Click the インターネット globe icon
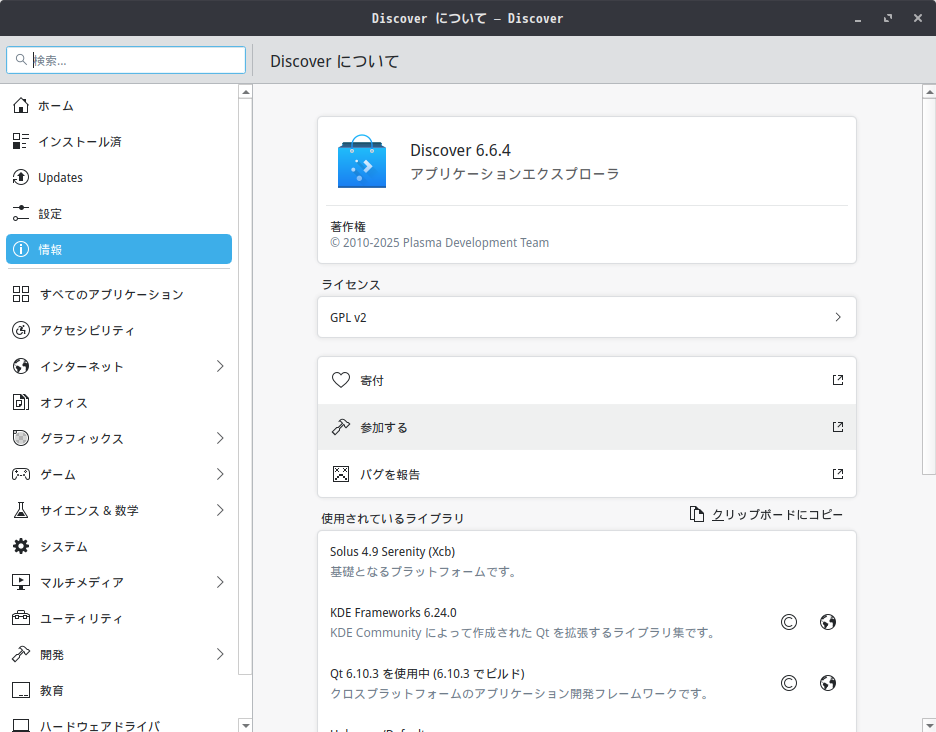The image size is (936, 732). click(21, 366)
